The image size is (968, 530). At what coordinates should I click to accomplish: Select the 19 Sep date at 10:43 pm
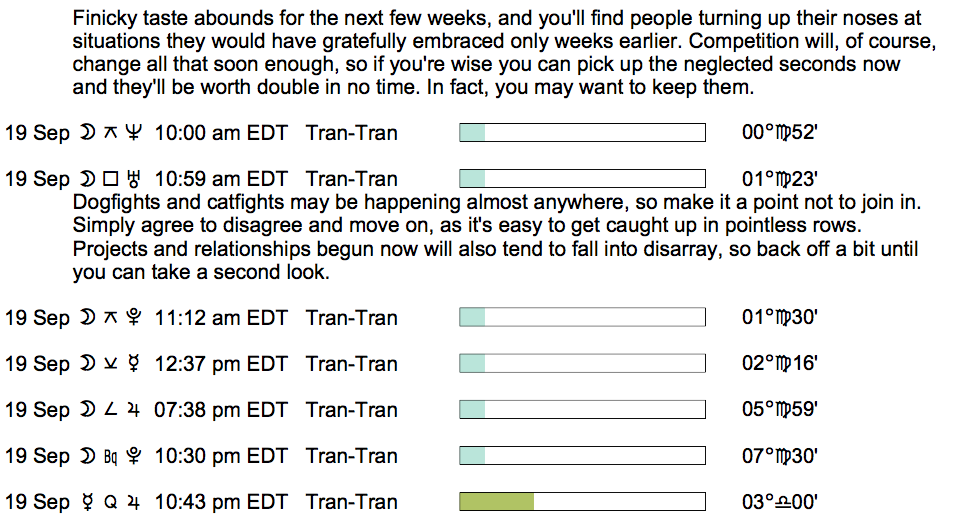pyautogui.click(x=37, y=502)
